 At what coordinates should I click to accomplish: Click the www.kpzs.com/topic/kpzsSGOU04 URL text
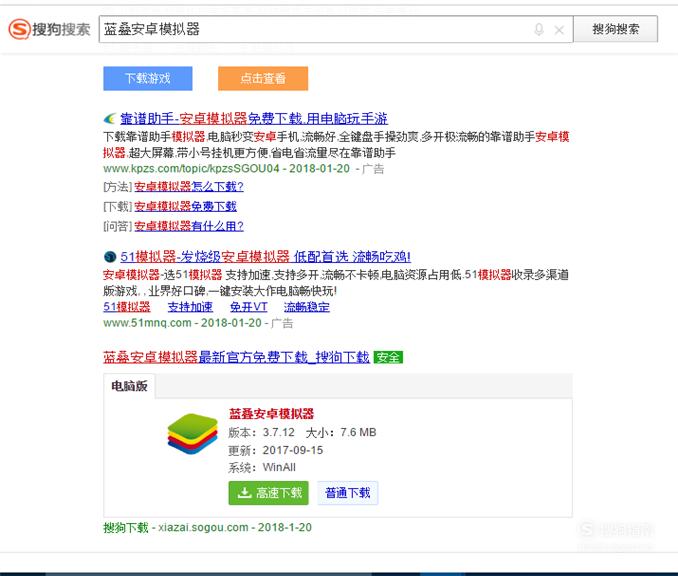[191, 169]
